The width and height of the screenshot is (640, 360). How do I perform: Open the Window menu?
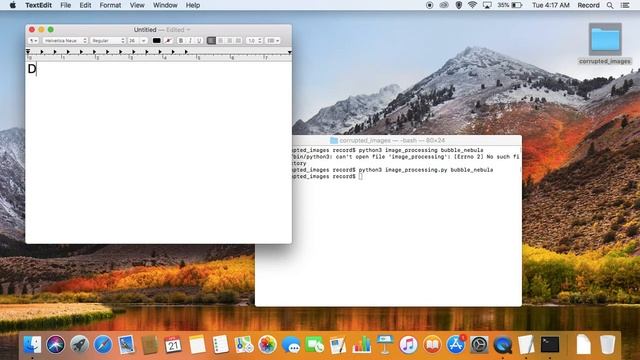point(165,5)
